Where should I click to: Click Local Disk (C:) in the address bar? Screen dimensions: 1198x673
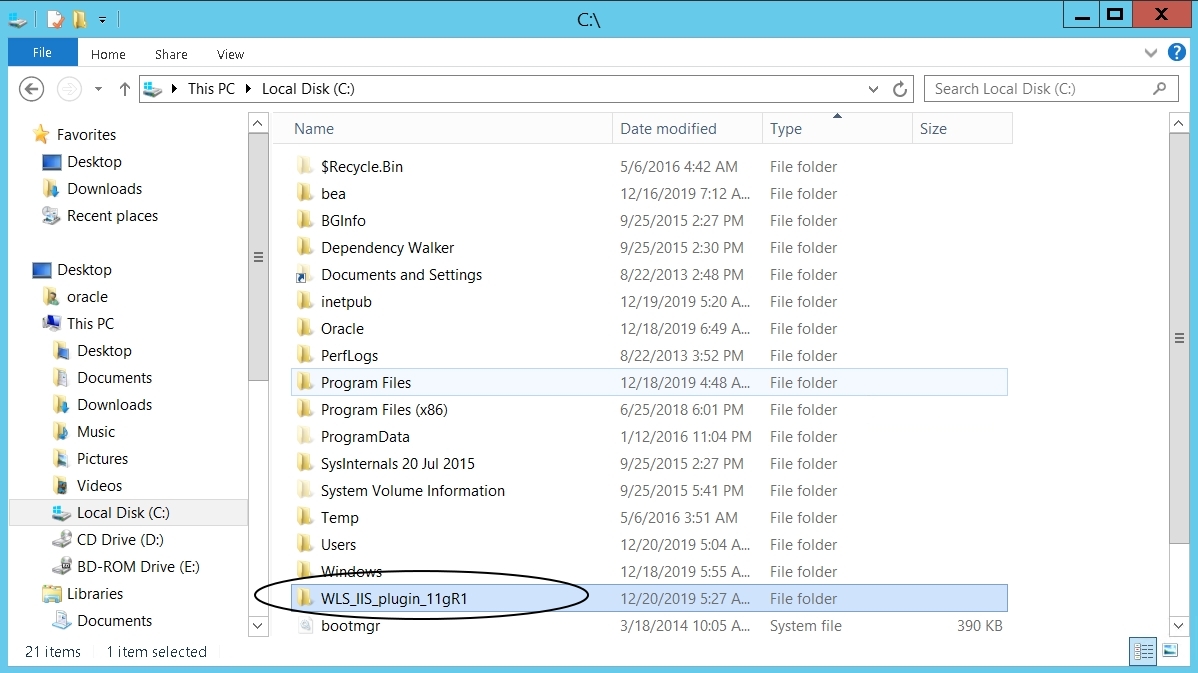pos(308,89)
